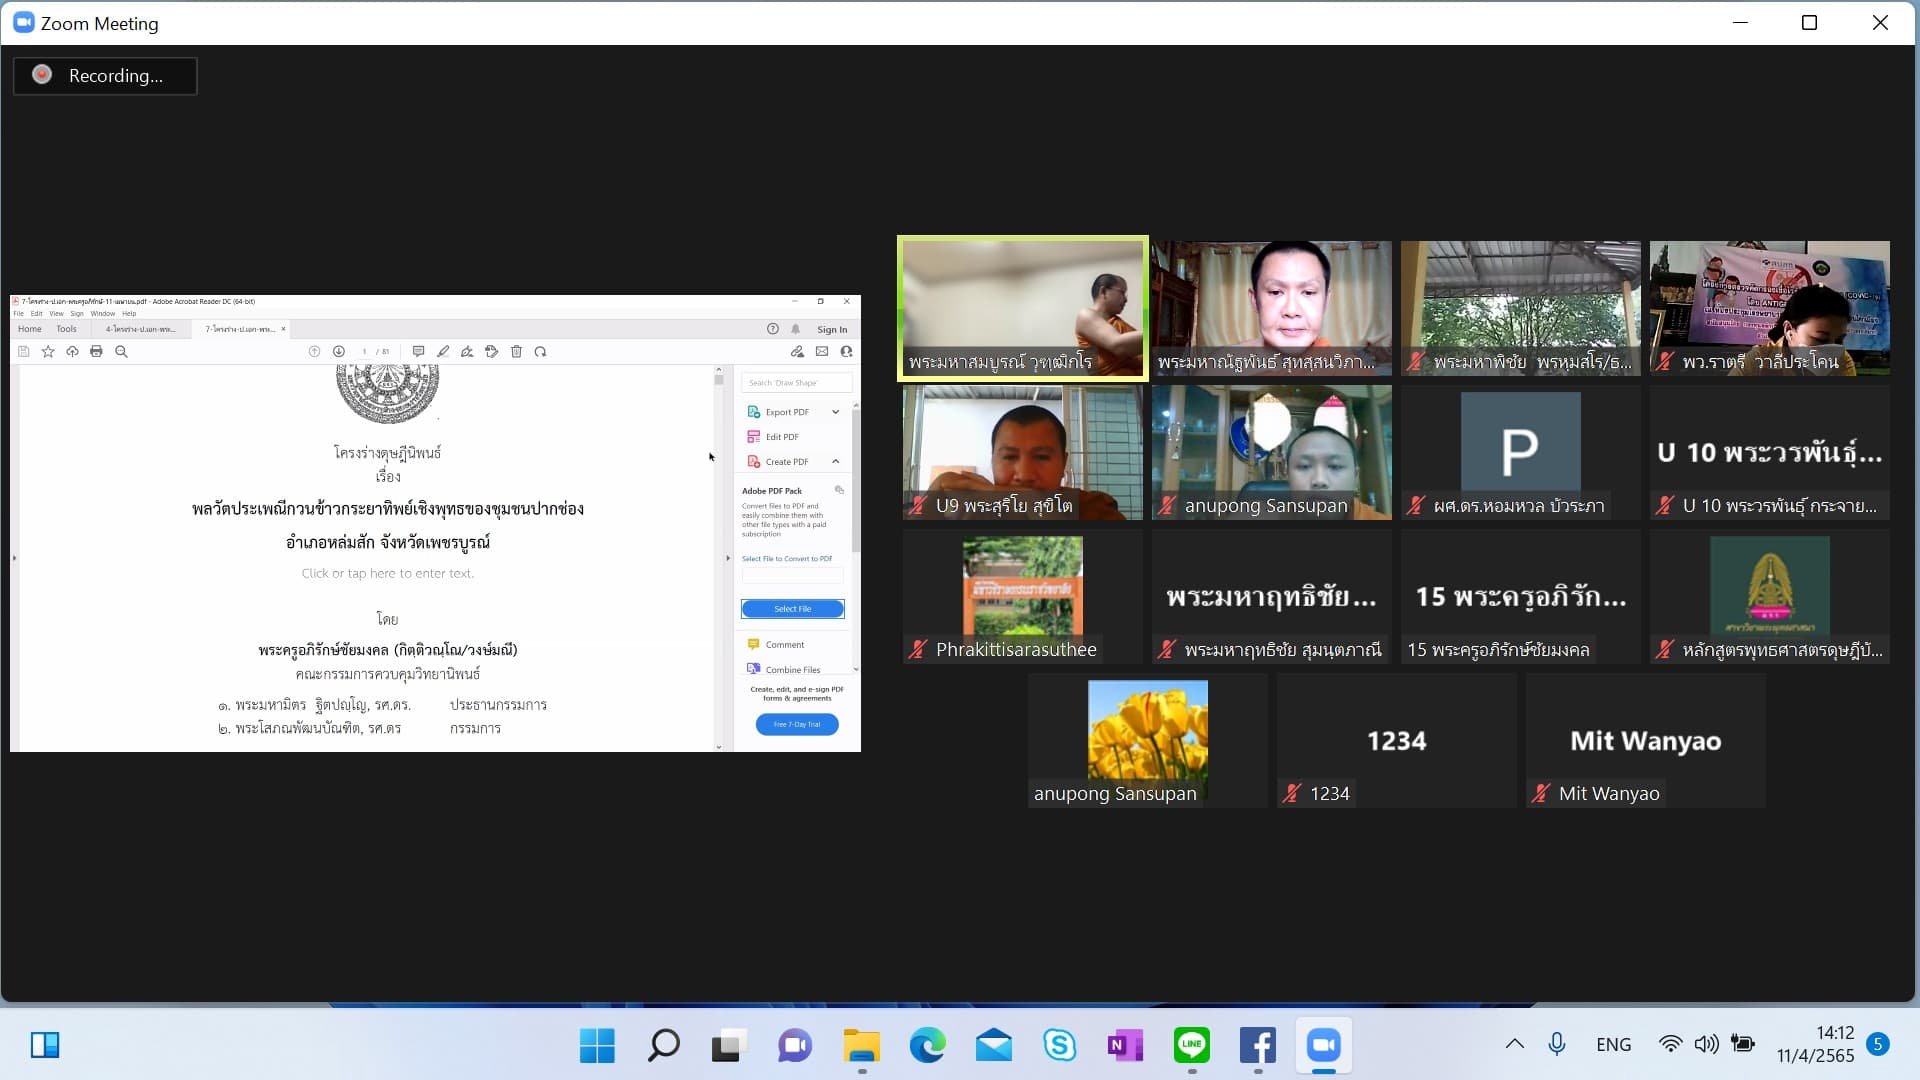Collapse the tools pane using side arrow
The width and height of the screenshot is (1920, 1080).
pyautogui.click(x=728, y=558)
